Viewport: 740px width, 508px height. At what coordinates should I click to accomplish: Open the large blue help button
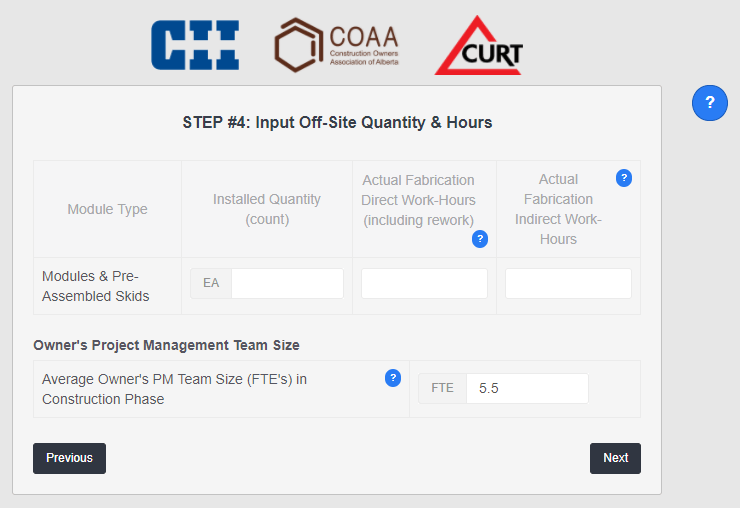pyautogui.click(x=710, y=103)
